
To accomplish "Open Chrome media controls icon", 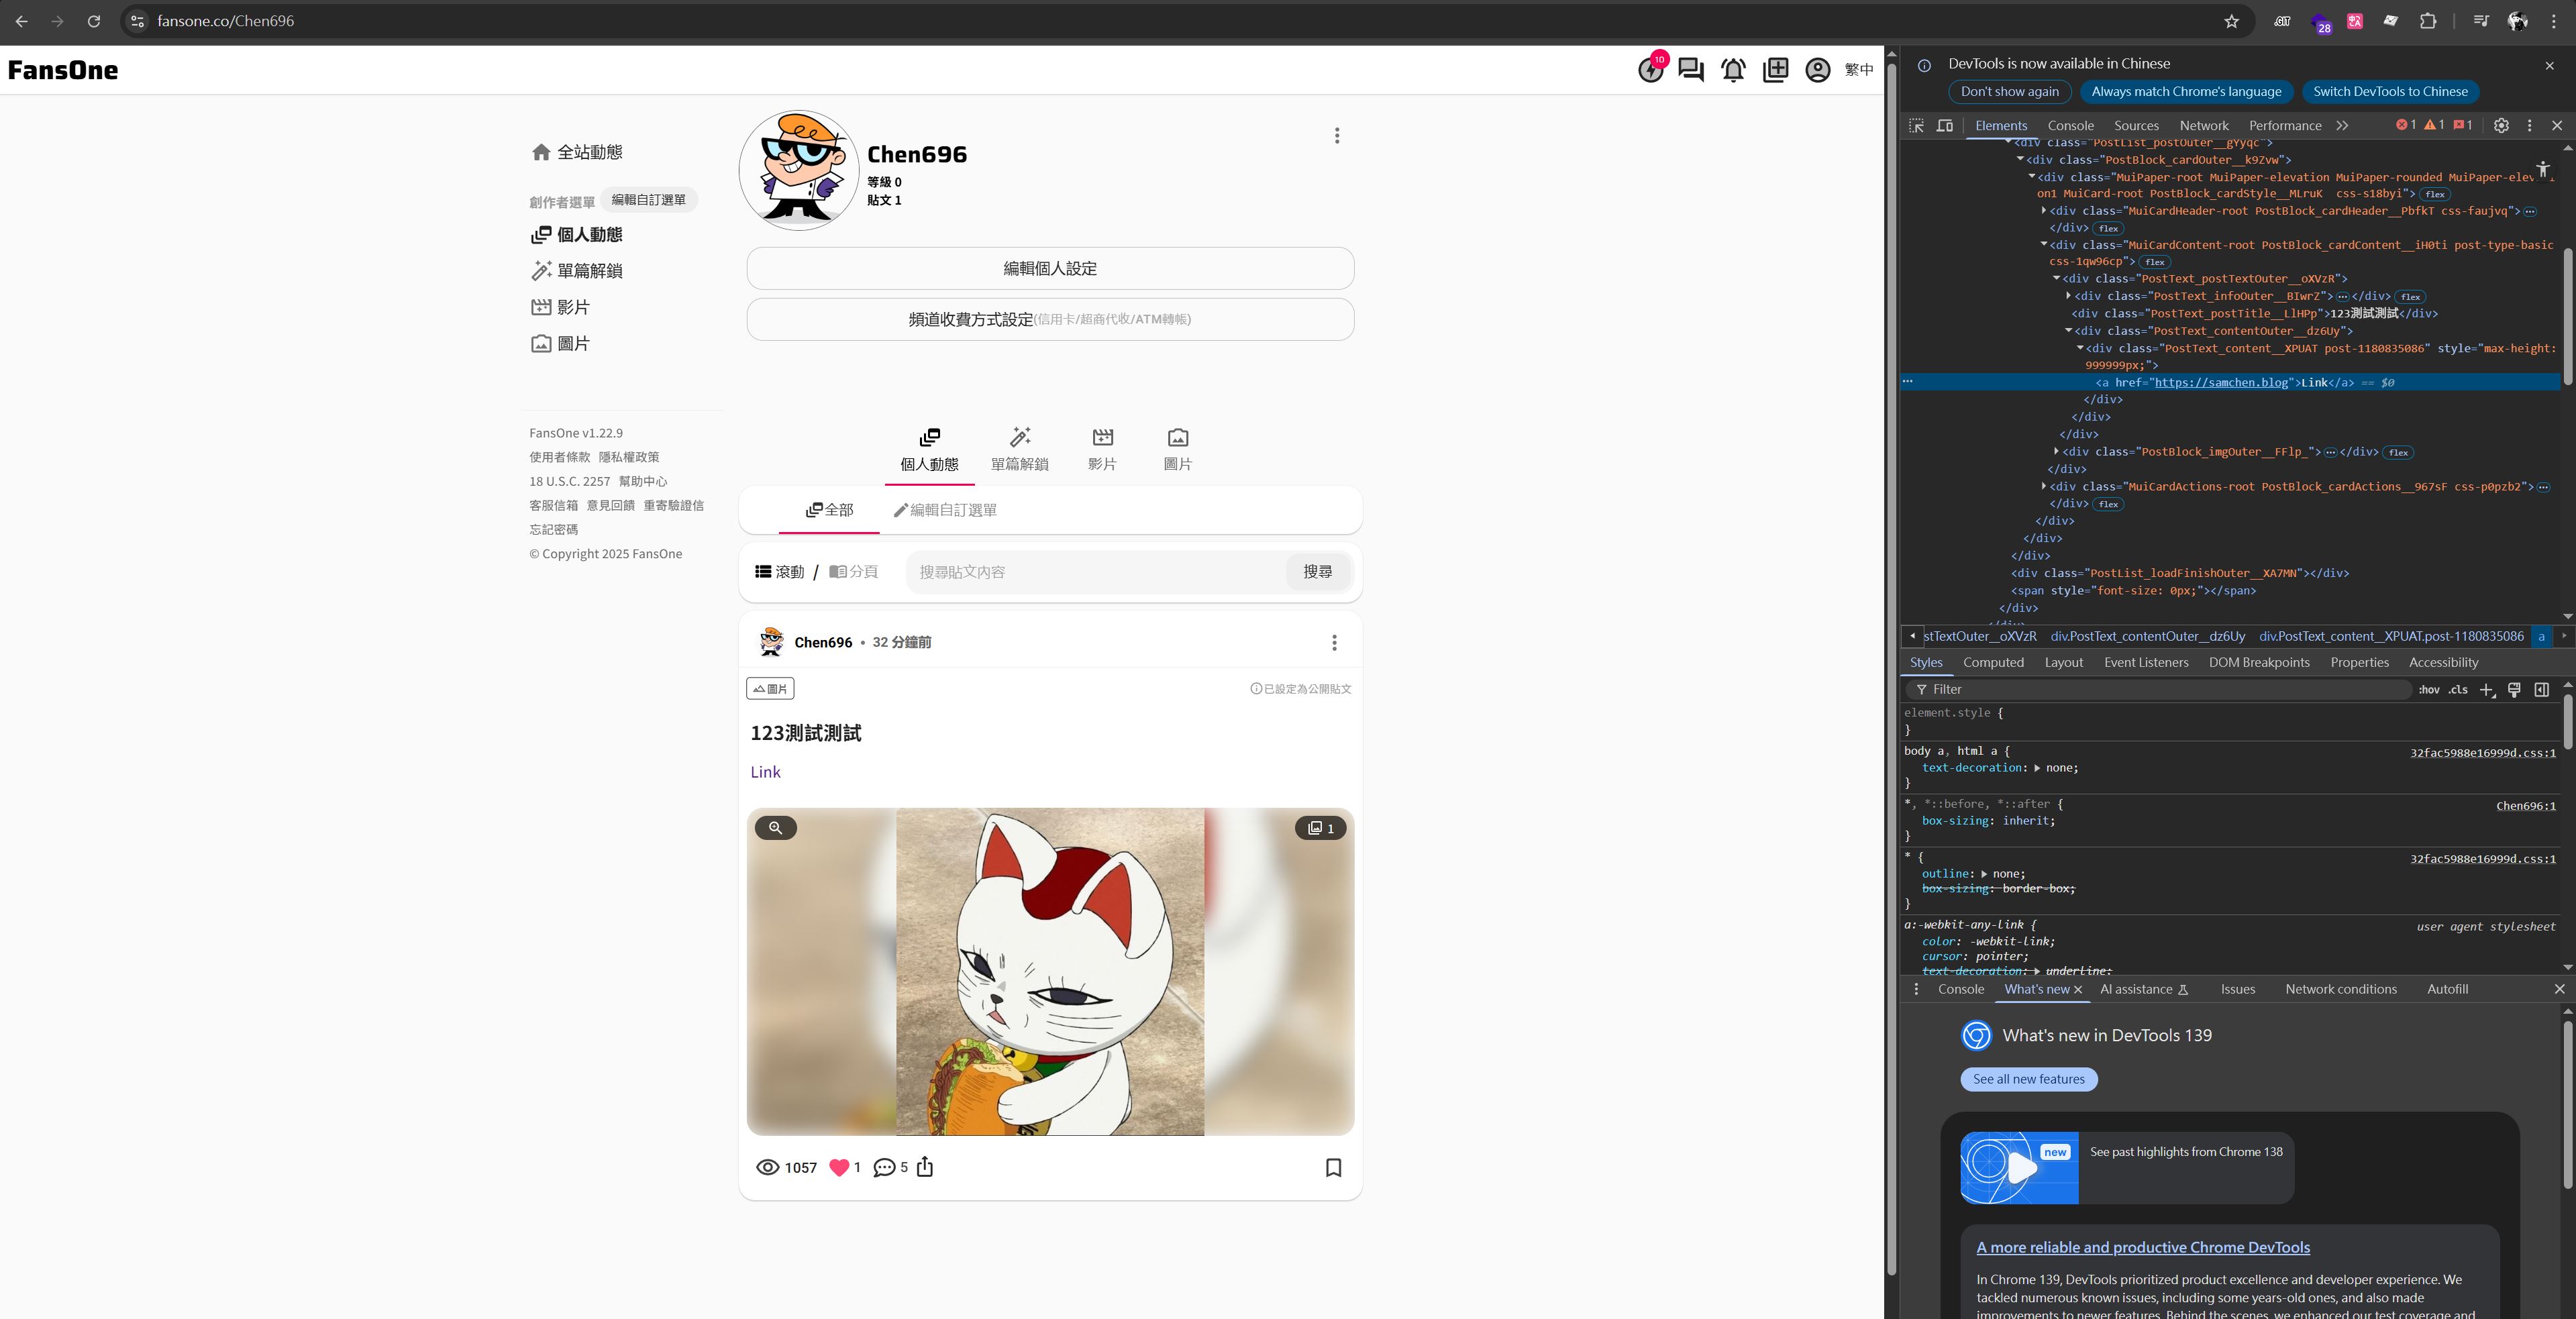I will point(2481,21).
